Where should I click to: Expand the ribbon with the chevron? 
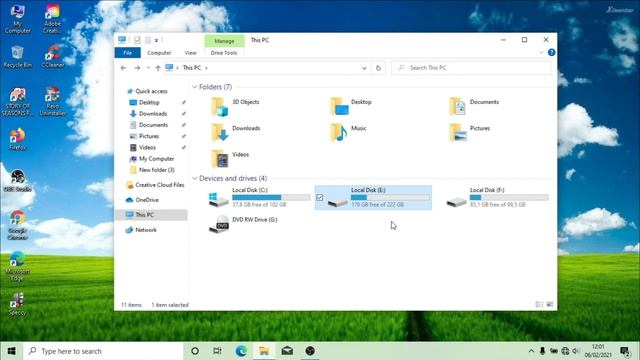(541, 53)
